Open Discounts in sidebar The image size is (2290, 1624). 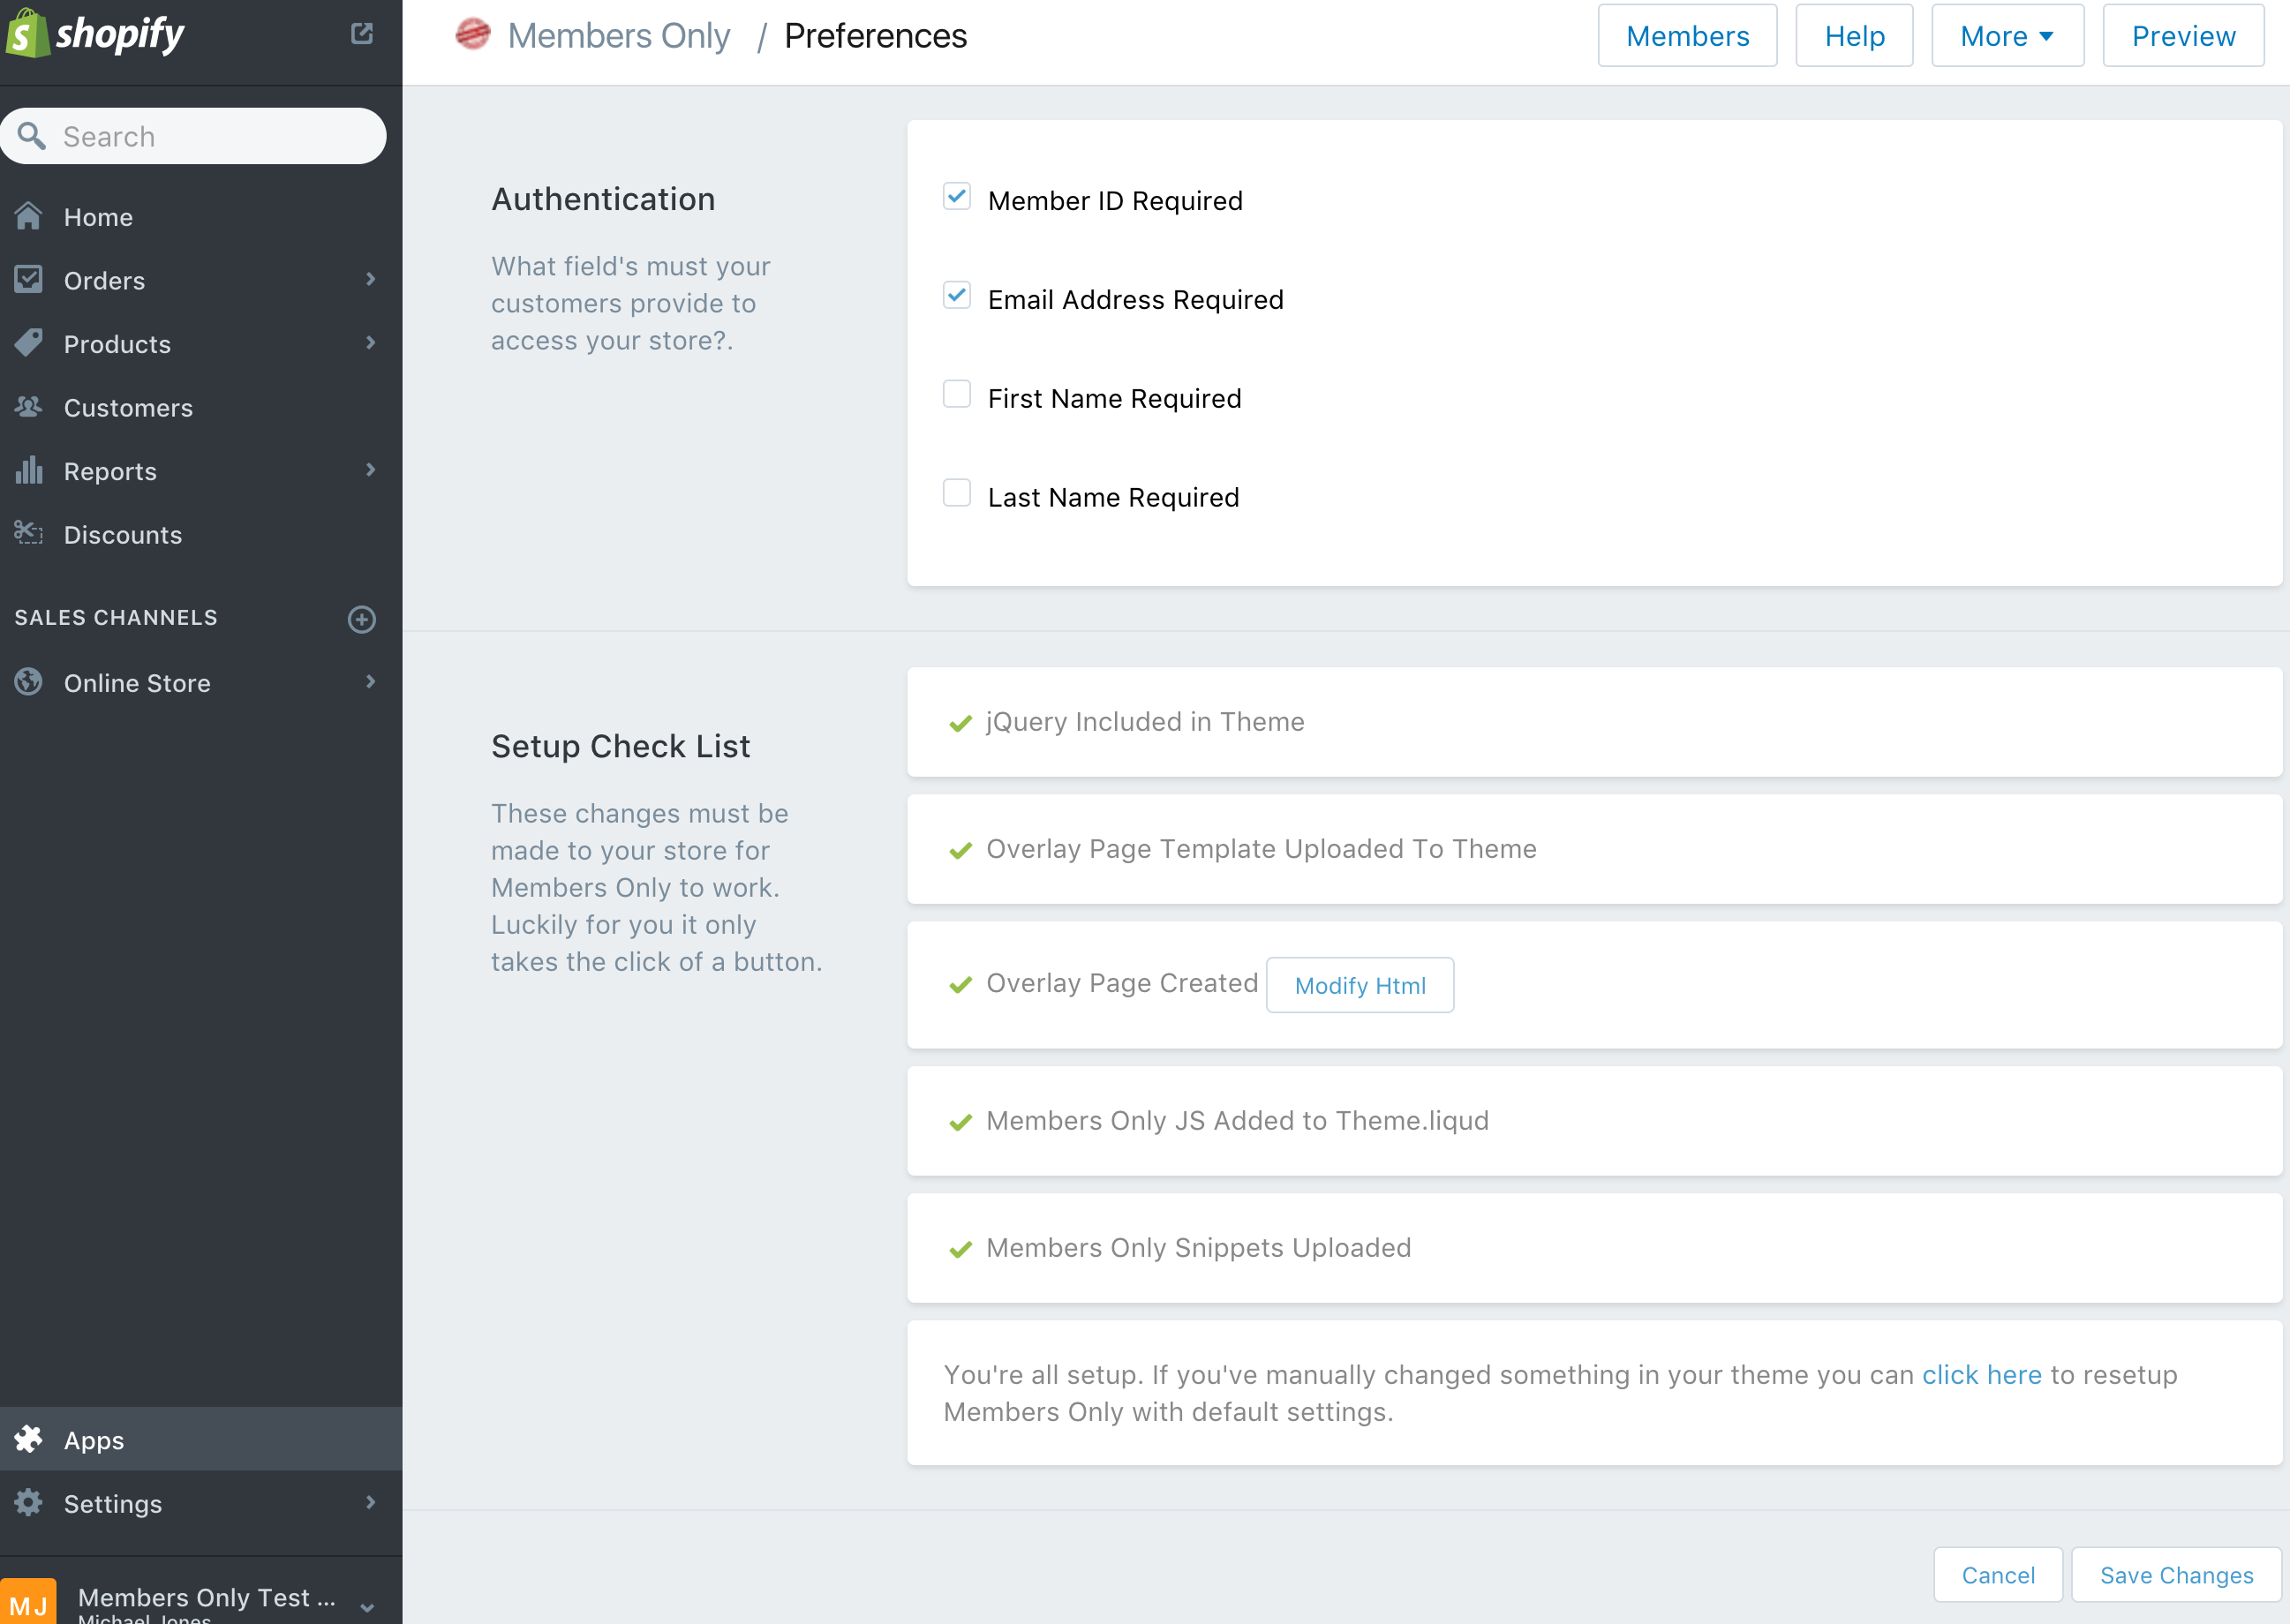pos(201,534)
